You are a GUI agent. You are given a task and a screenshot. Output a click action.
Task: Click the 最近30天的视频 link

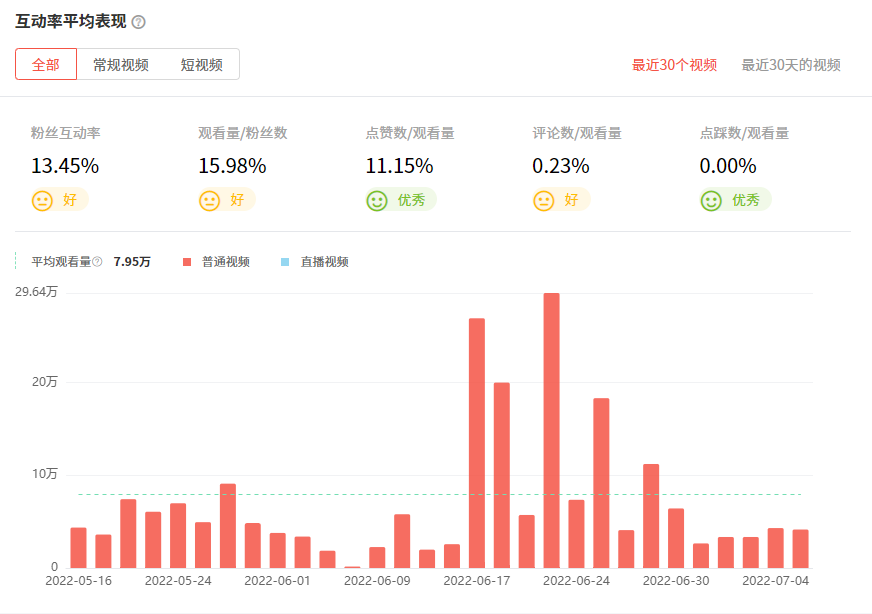pos(793,63)
